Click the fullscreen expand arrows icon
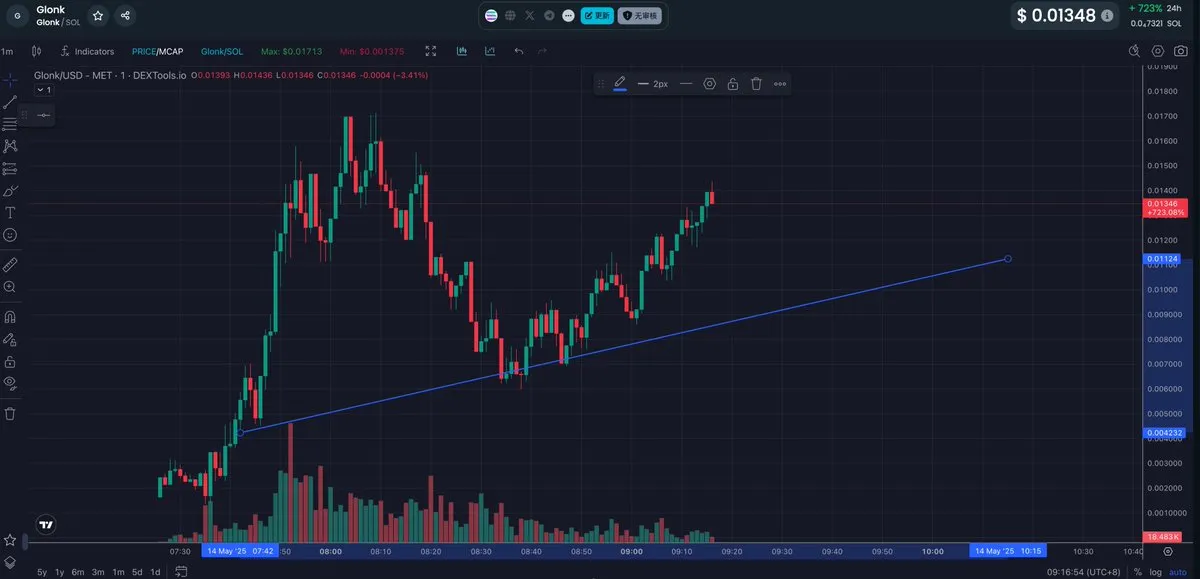Viewport: 1200px width, 579px height. [x=431, y=51]
